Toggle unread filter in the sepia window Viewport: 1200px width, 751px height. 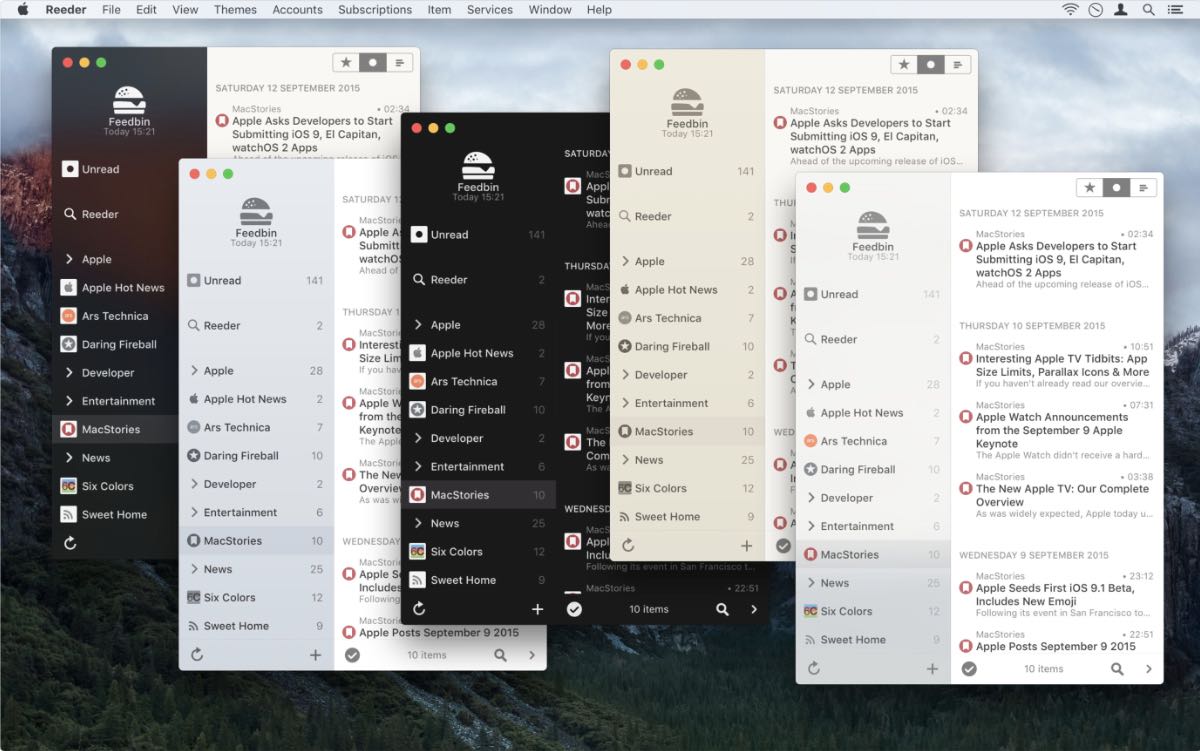(x=931, y=65)
